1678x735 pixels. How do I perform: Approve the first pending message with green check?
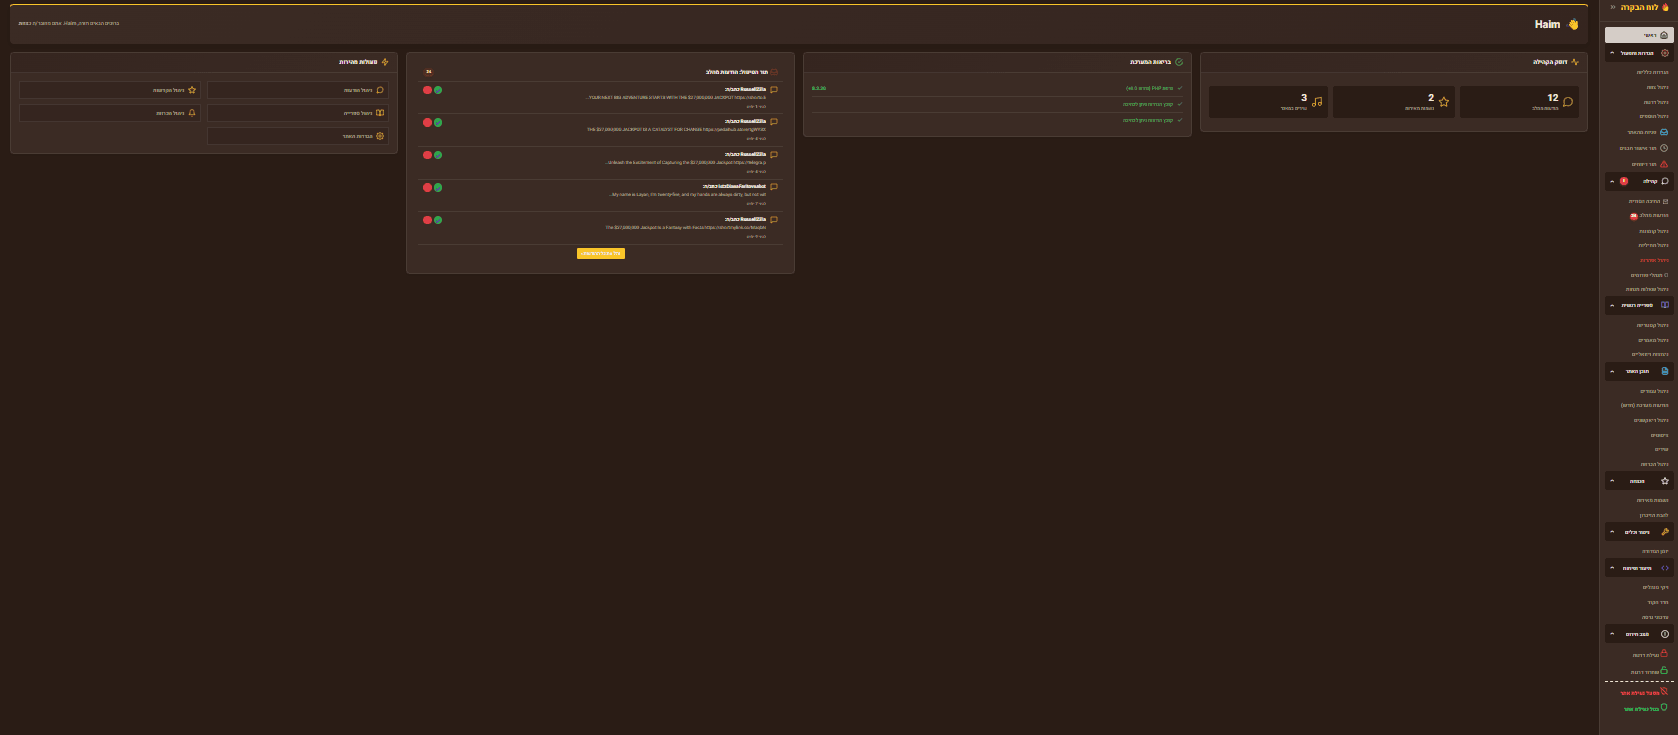(438, 90)
